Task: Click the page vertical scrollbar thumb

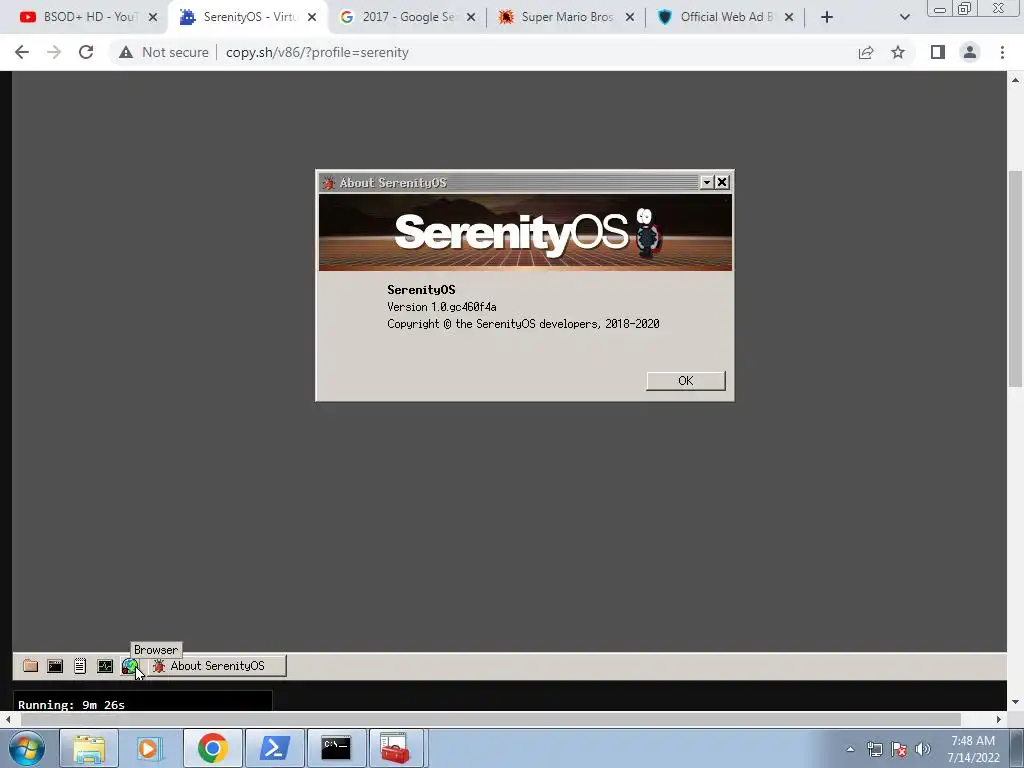Action: pos(1016,278)
